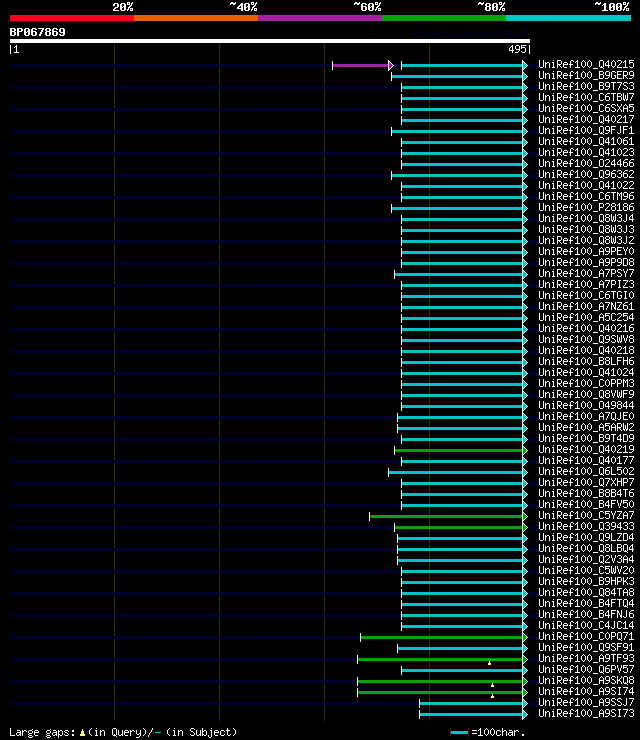640x740 pixels.
Task: Open the UniRef100_Q6PV57 hit label
Action: pyautogui.click(x=586, y=669)
